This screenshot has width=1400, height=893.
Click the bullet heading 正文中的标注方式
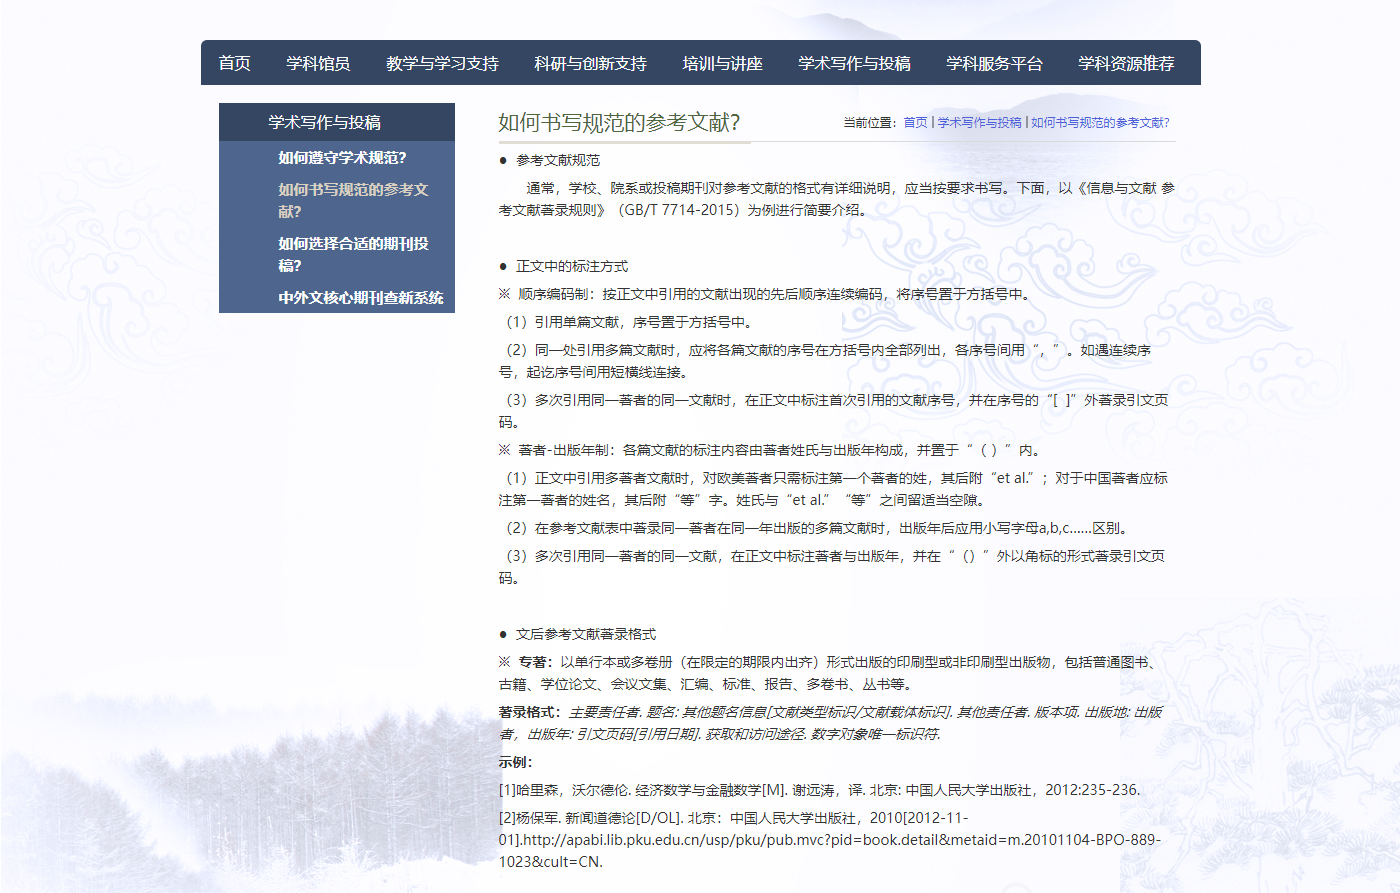(572, 266)
